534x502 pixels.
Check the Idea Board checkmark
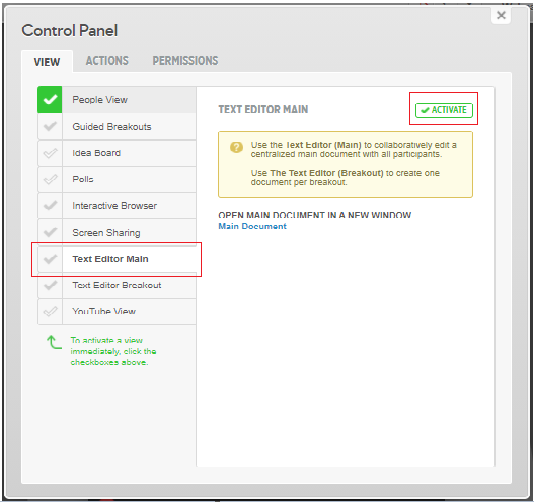[50, 153]
